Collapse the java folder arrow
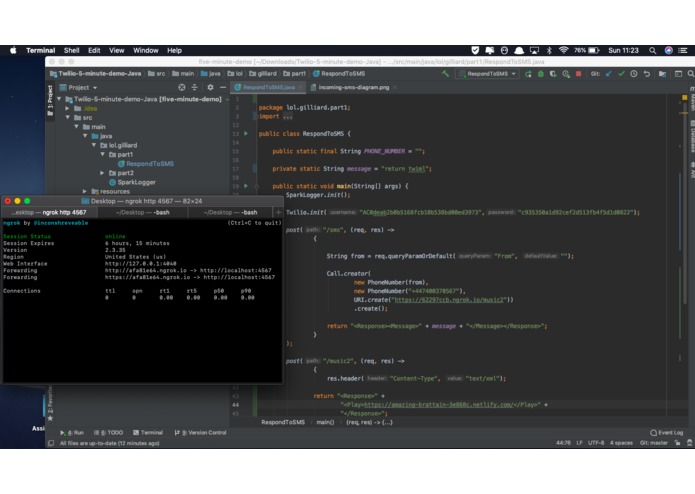Image resolution: width=695 pixels, height=494 pixels. (x=85, y=136)
